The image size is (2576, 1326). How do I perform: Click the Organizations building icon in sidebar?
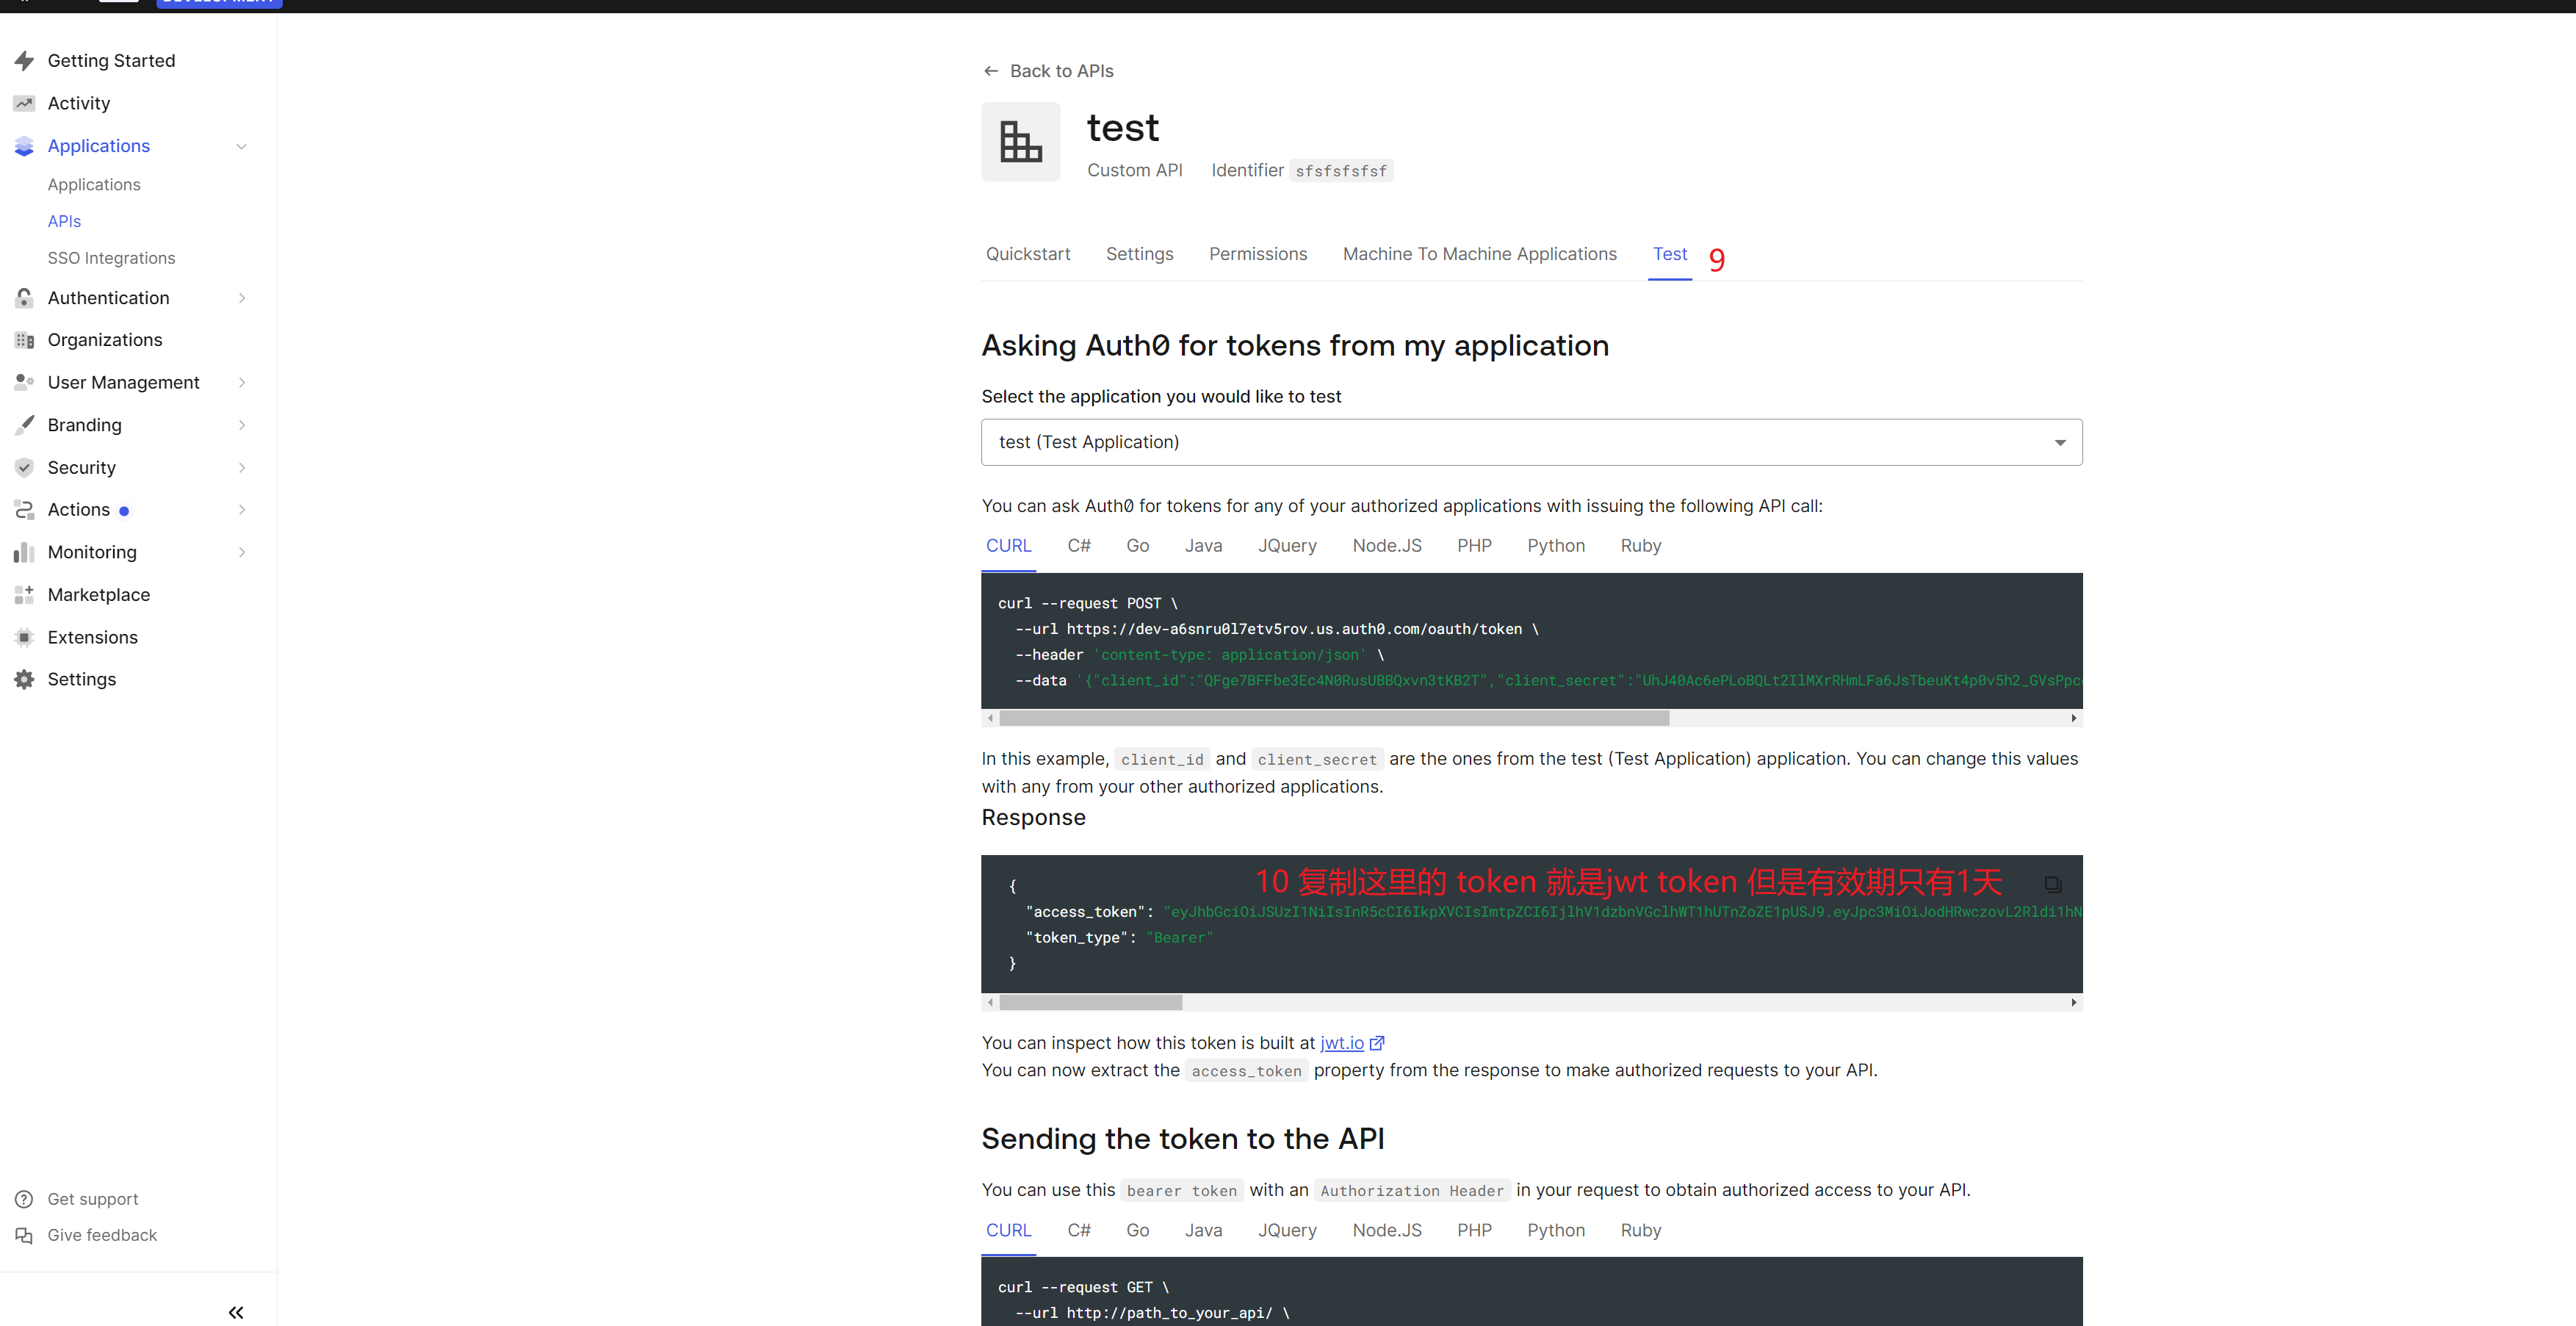click(x=24, y=340)
